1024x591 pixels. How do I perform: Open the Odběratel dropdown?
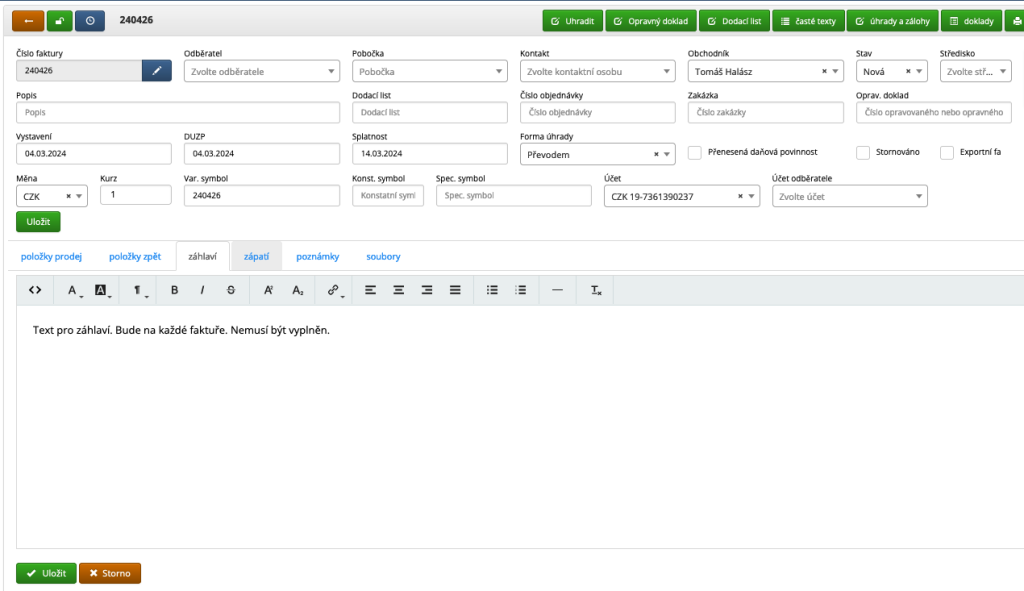tap(261, 71)
